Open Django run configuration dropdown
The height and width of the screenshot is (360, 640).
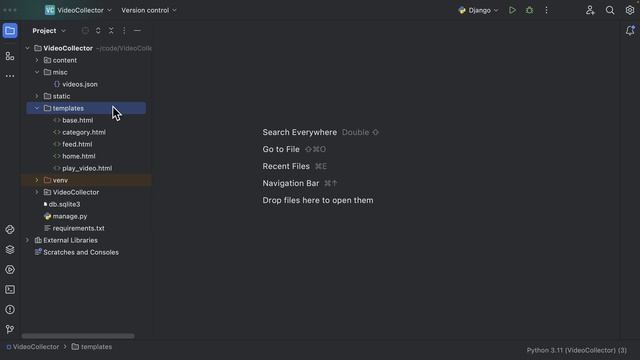coord(478,10)
